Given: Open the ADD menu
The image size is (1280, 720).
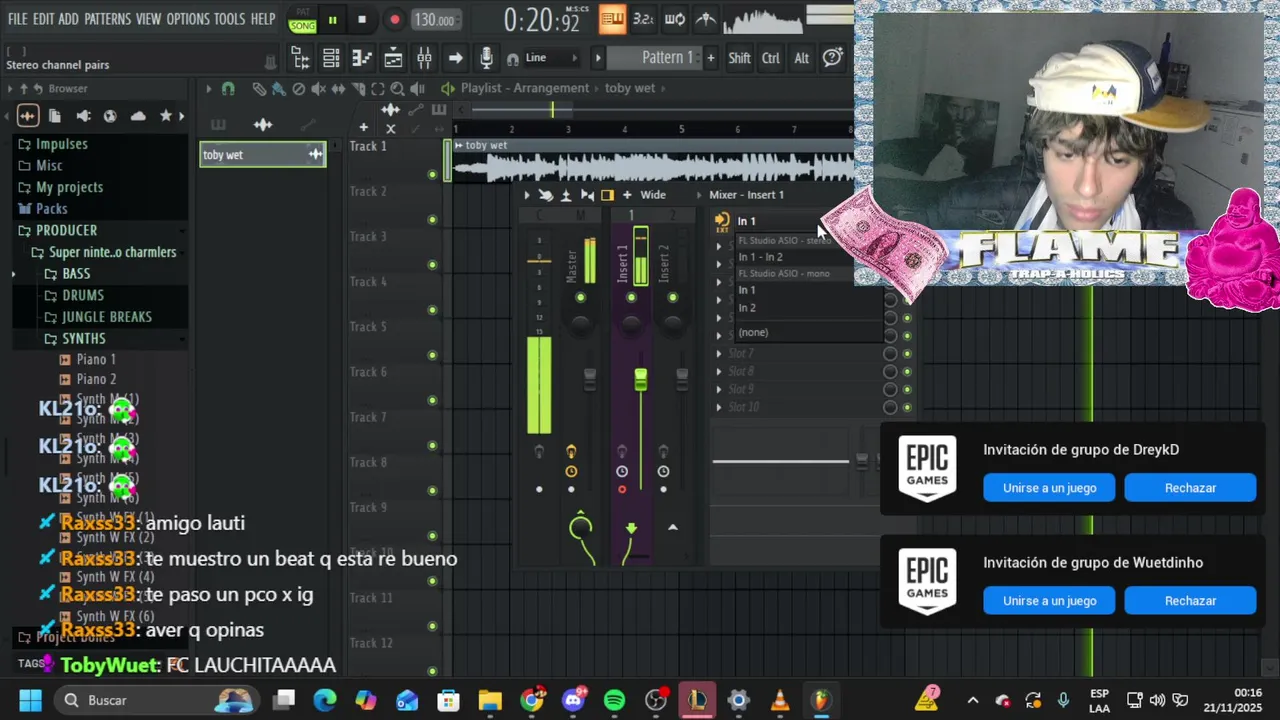Looking at the screenshot, I should 68,19.
